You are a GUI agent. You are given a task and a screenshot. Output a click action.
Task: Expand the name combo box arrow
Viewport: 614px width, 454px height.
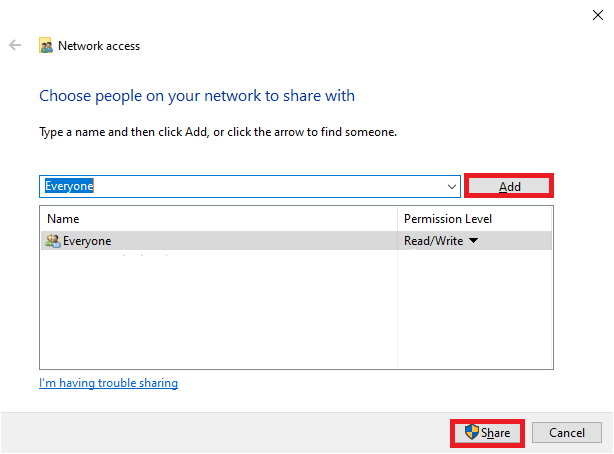pyautogui.click(x=452, y=186)
